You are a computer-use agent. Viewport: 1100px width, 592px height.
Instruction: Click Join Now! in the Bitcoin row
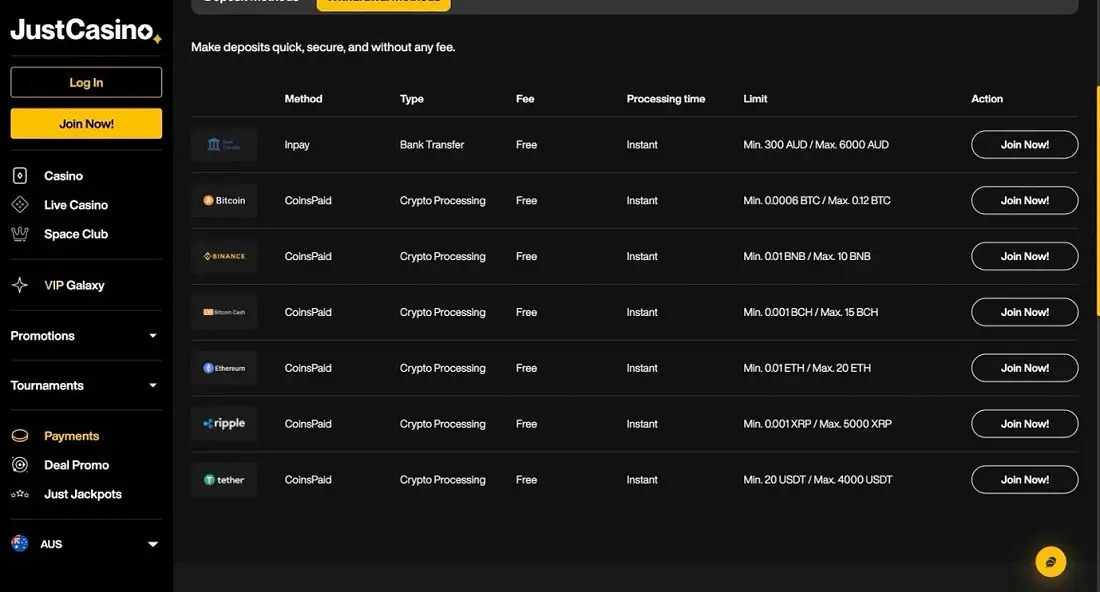(x=1024, y=201)
